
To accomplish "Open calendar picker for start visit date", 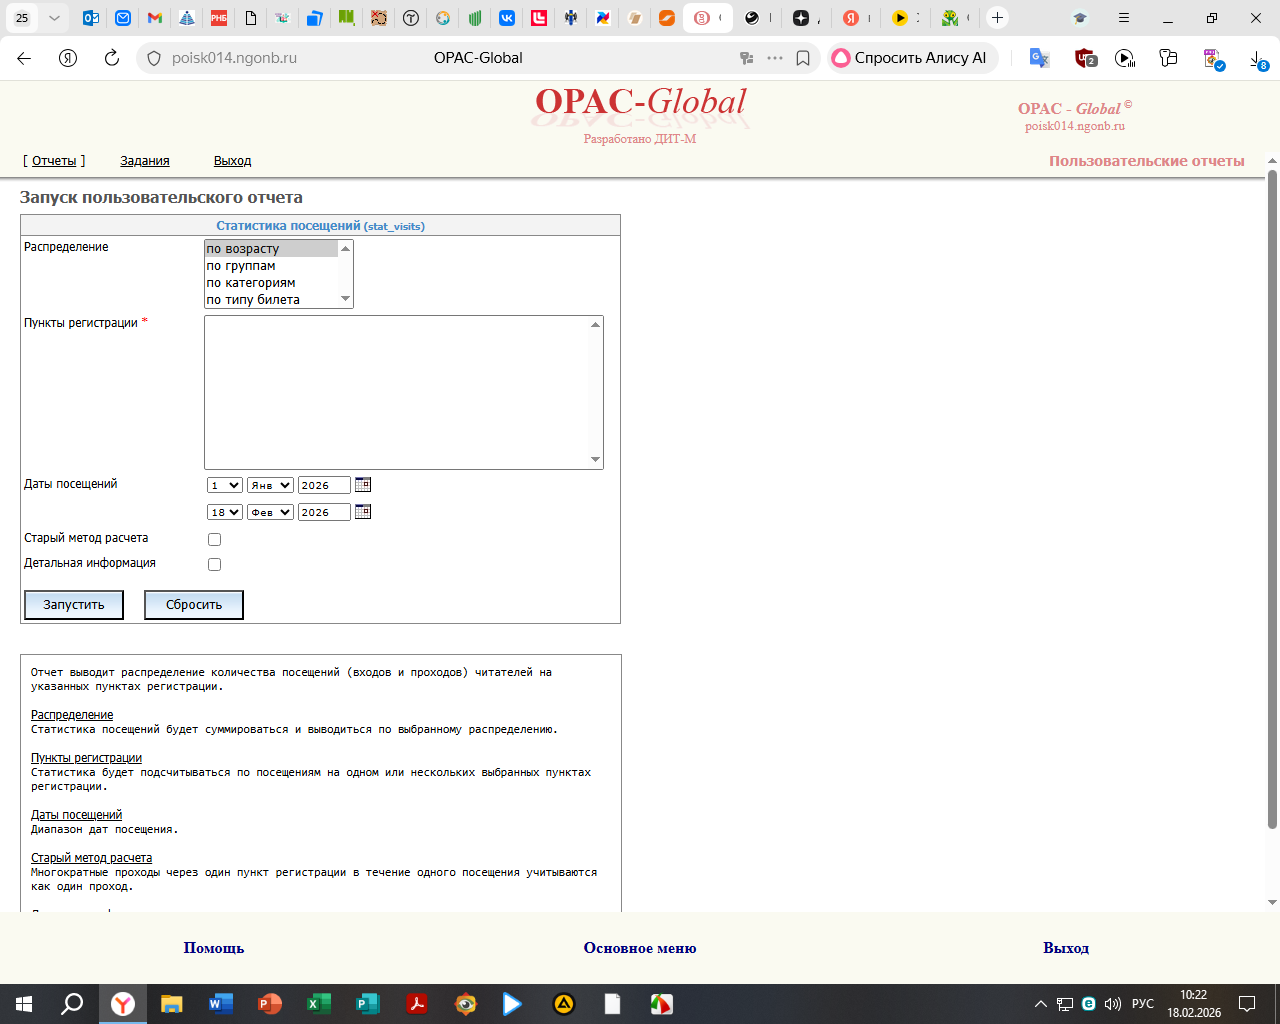I will (x=363, y=485).
